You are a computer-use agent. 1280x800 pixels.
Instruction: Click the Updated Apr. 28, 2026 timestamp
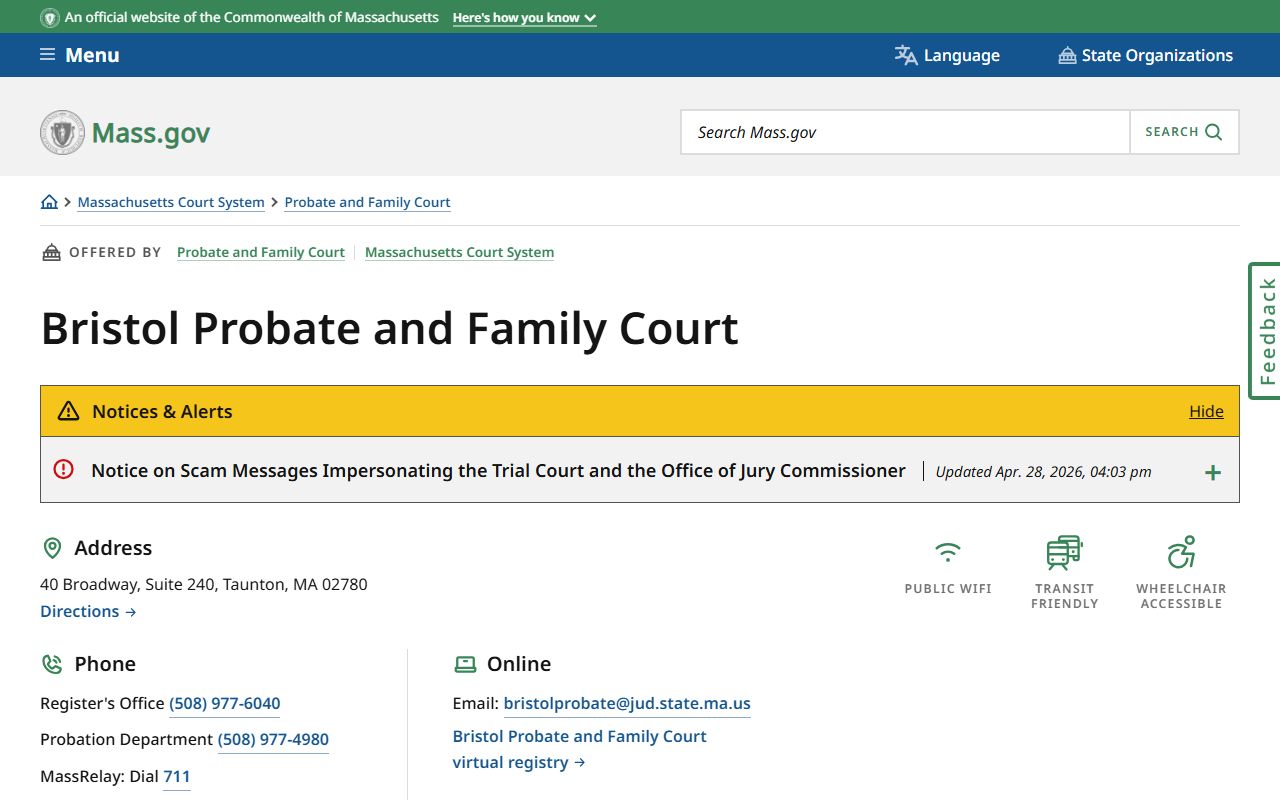tap(1043, 471)
